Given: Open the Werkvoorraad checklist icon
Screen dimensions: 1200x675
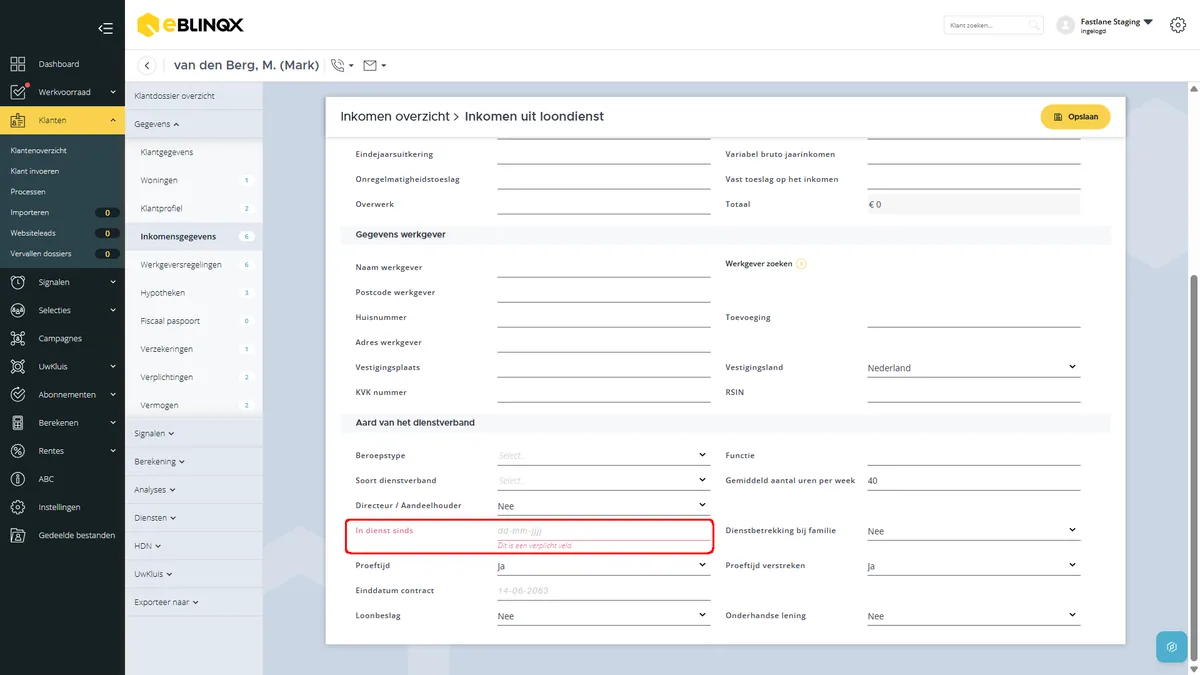Looking at the screenshot, I should point(18,92).
